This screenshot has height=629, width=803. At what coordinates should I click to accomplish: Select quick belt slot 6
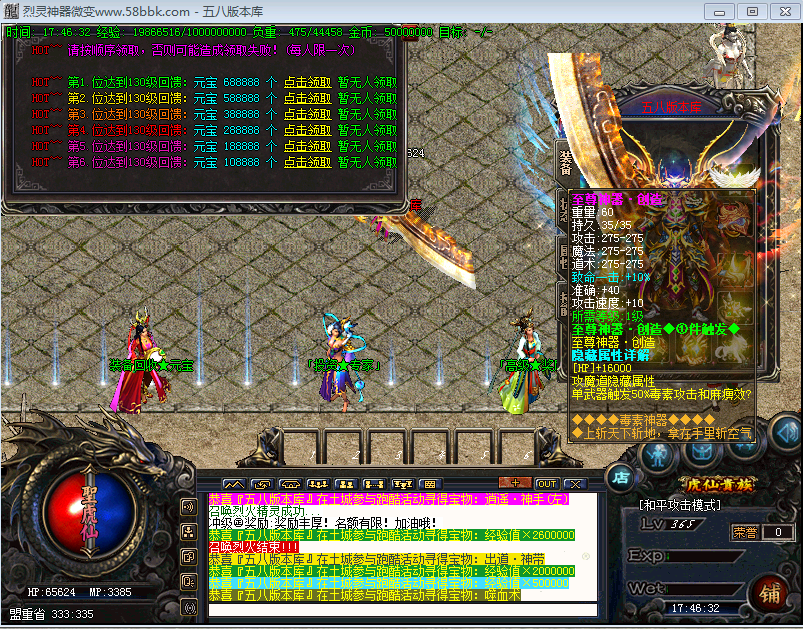(517, 446)
